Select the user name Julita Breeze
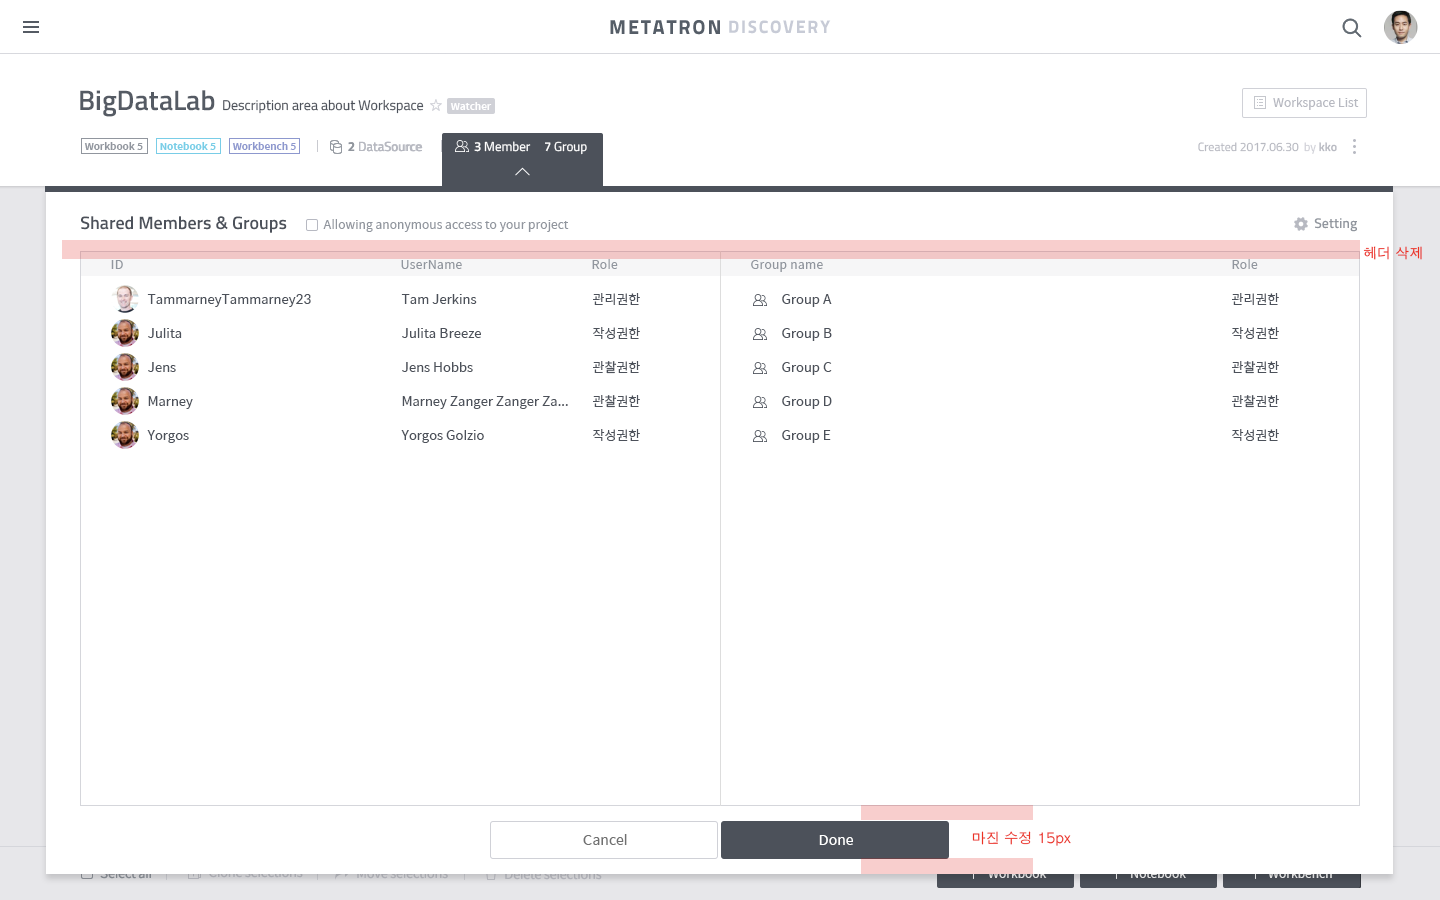Viewport: 1440px width, 900px height. pyautogui.click(x=441, y=333)
